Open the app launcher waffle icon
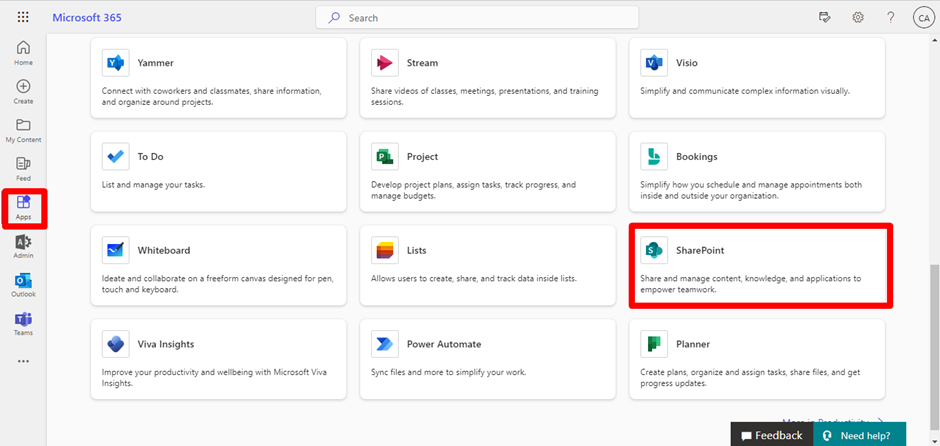940x446 pixels. point(23,17)
